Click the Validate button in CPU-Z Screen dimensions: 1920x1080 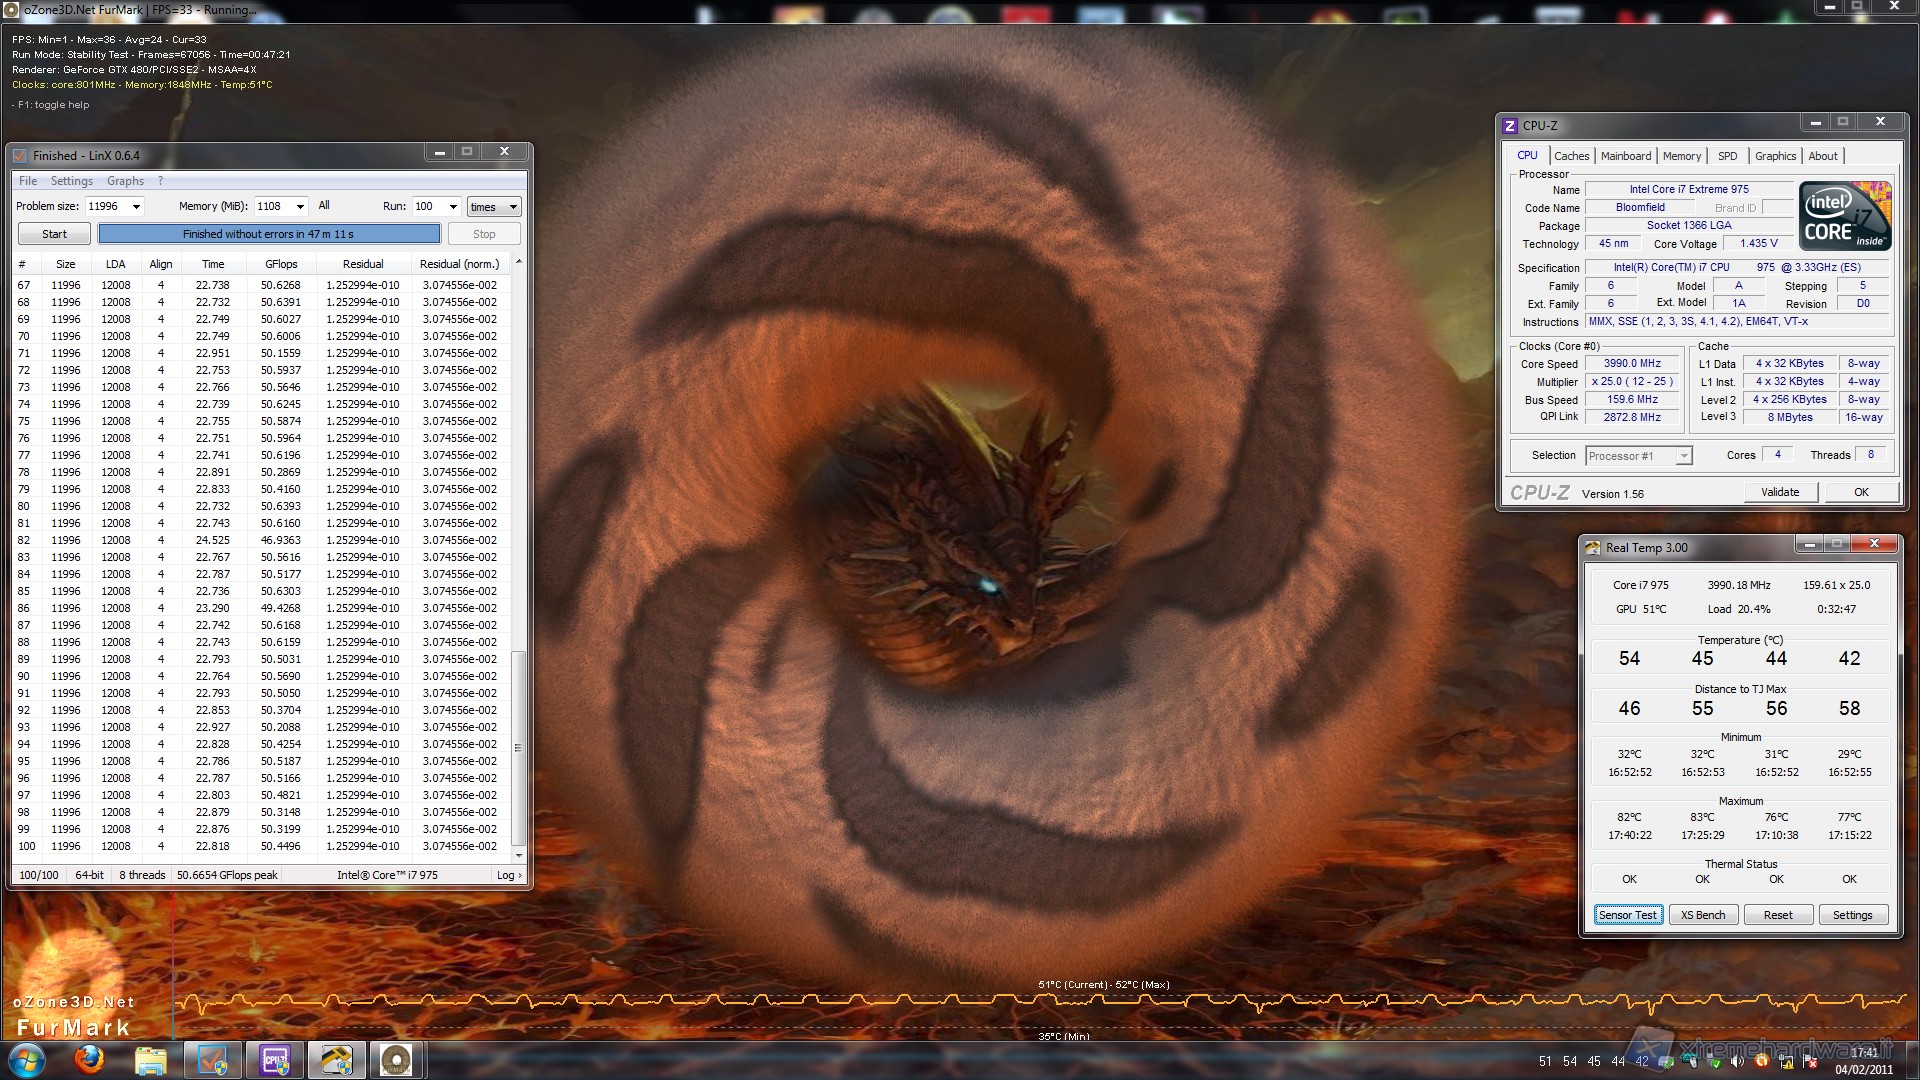pos(1779,492)
